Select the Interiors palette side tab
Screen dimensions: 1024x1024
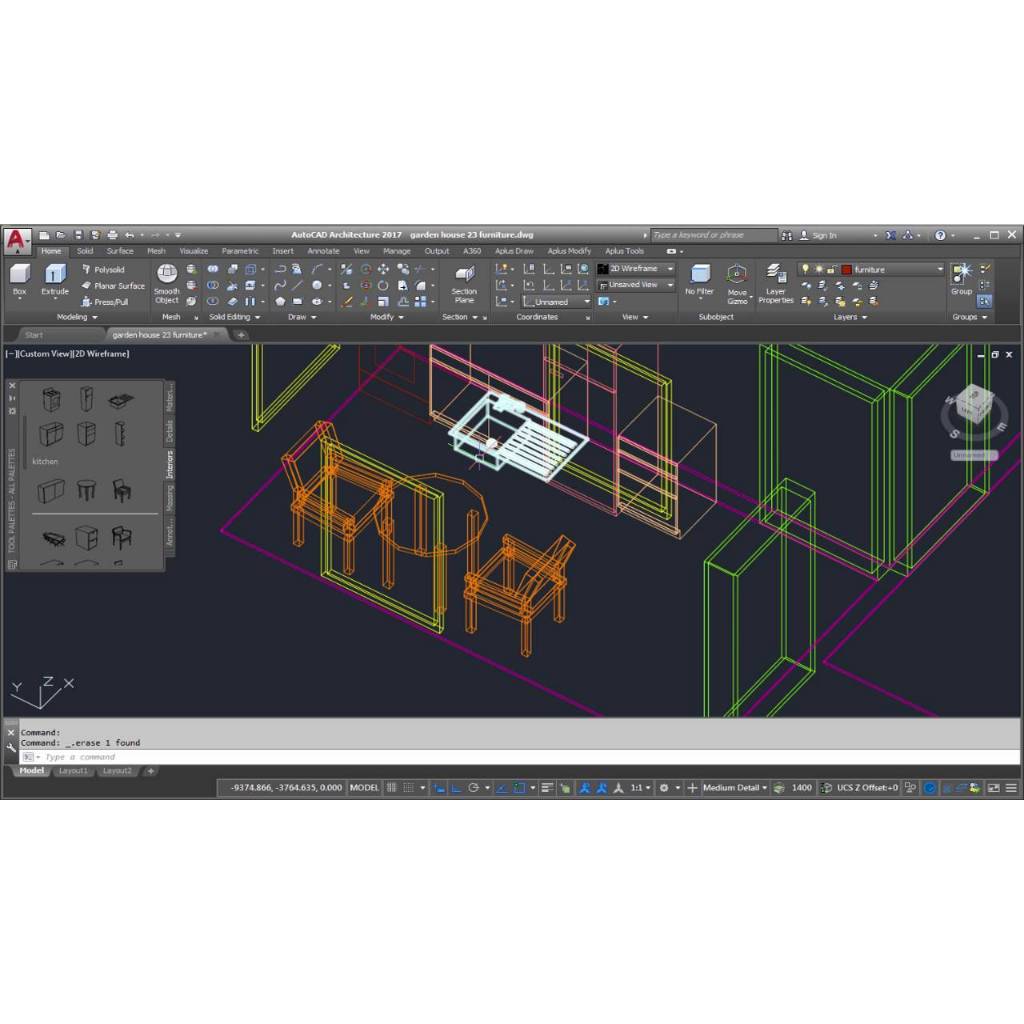[x=169, y=464]
